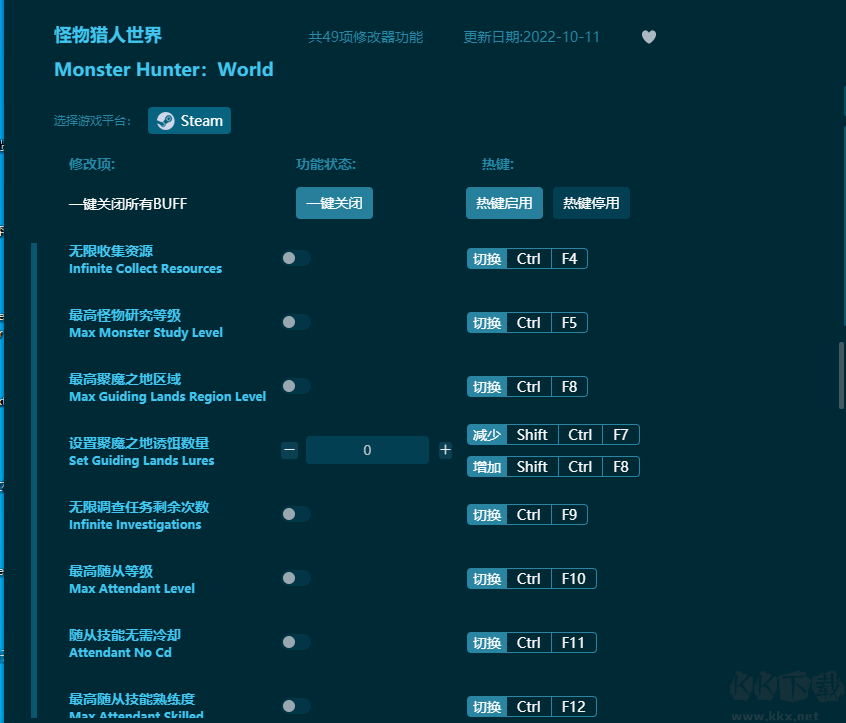Click the 减少 hotkey label
Screen dimensions: 846x723
pos(487,434)
